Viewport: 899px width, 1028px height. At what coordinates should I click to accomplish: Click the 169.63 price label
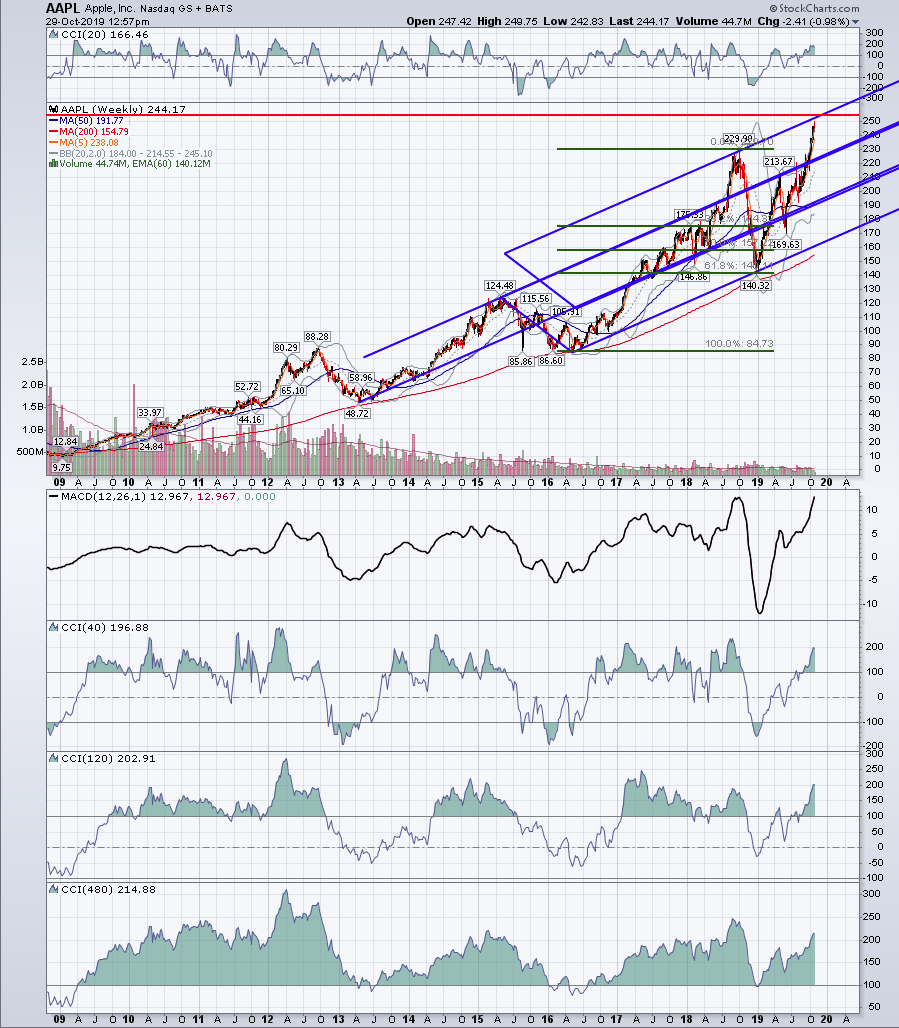pos(786,245)
